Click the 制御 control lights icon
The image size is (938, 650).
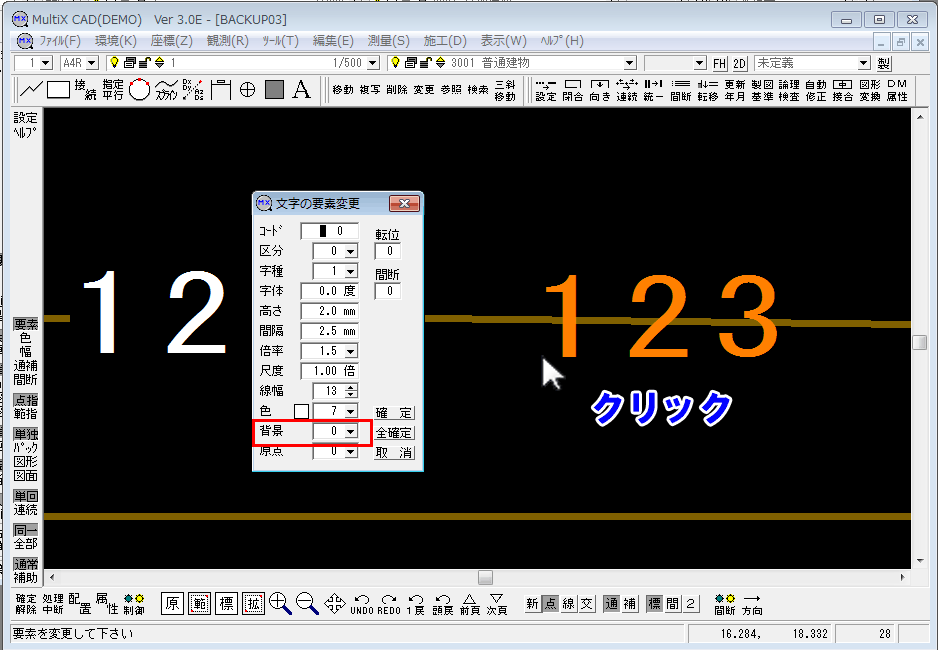(134, 605)
